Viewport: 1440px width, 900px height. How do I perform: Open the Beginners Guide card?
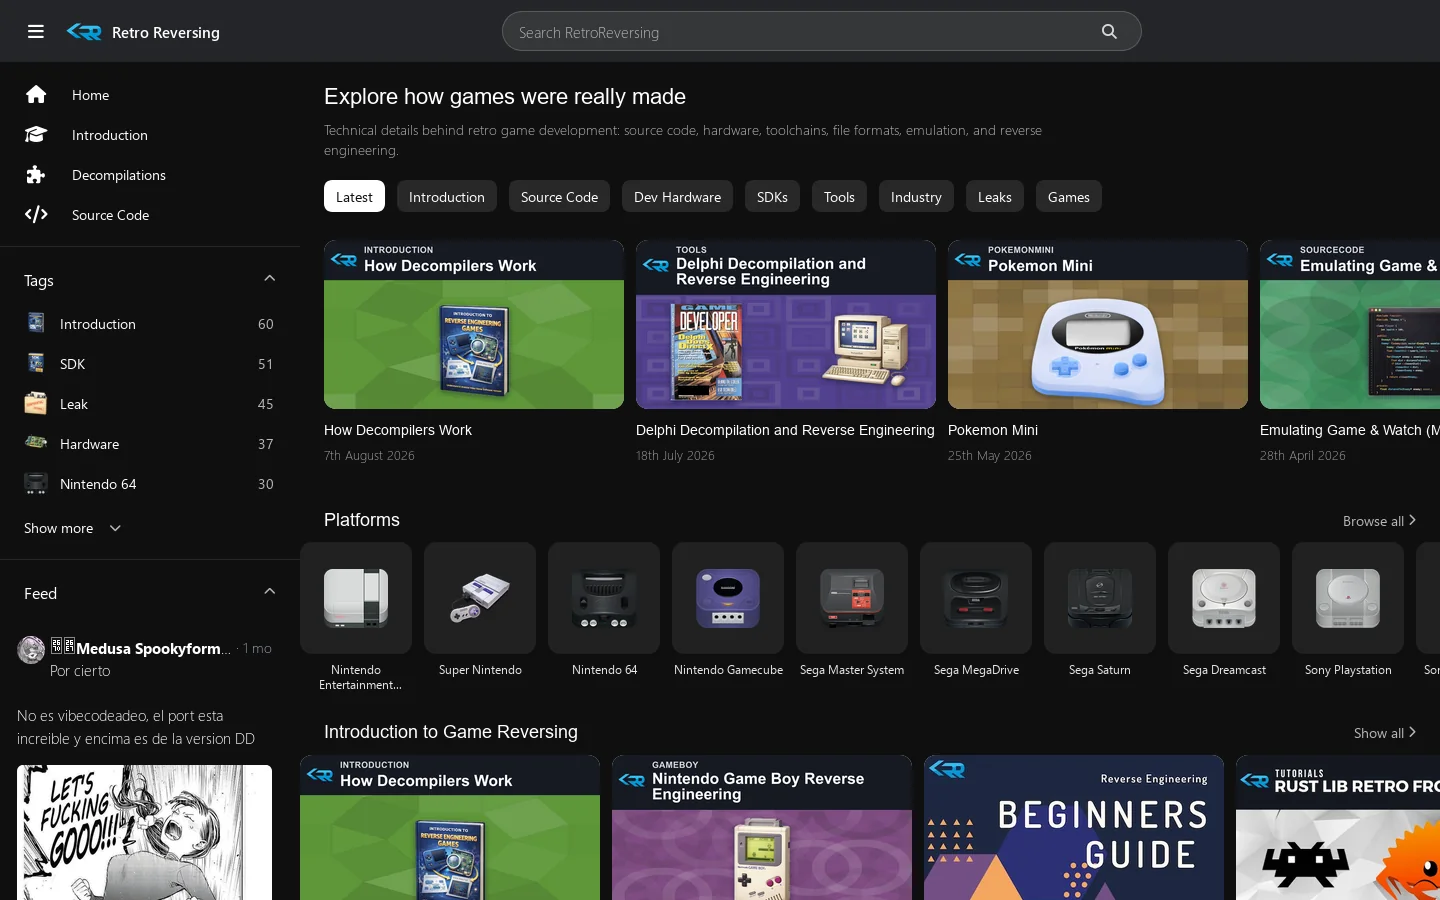click(x=1074, y=828)
